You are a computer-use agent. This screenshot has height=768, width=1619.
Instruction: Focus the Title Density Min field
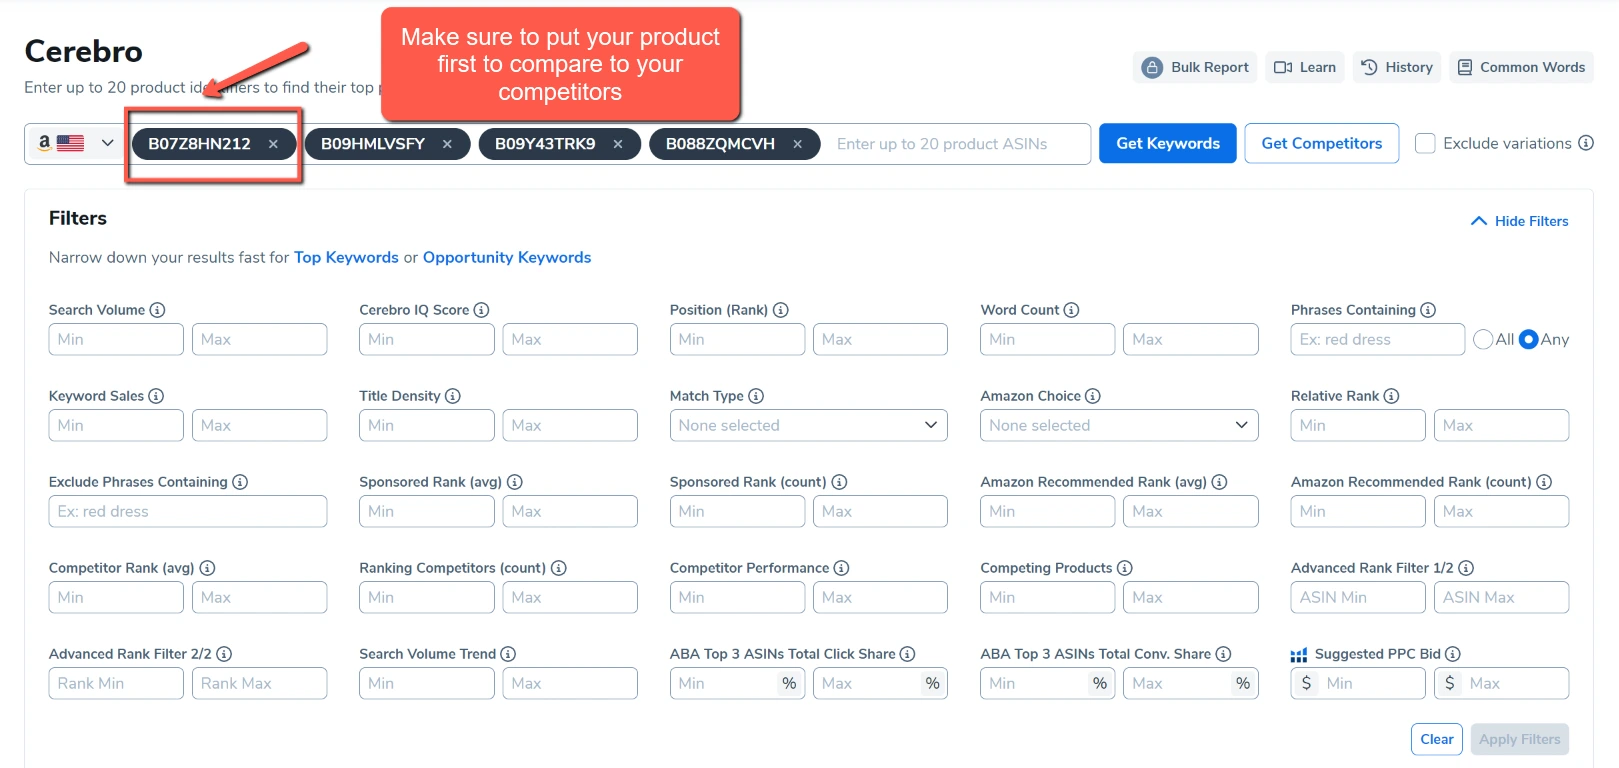(427, 425)
